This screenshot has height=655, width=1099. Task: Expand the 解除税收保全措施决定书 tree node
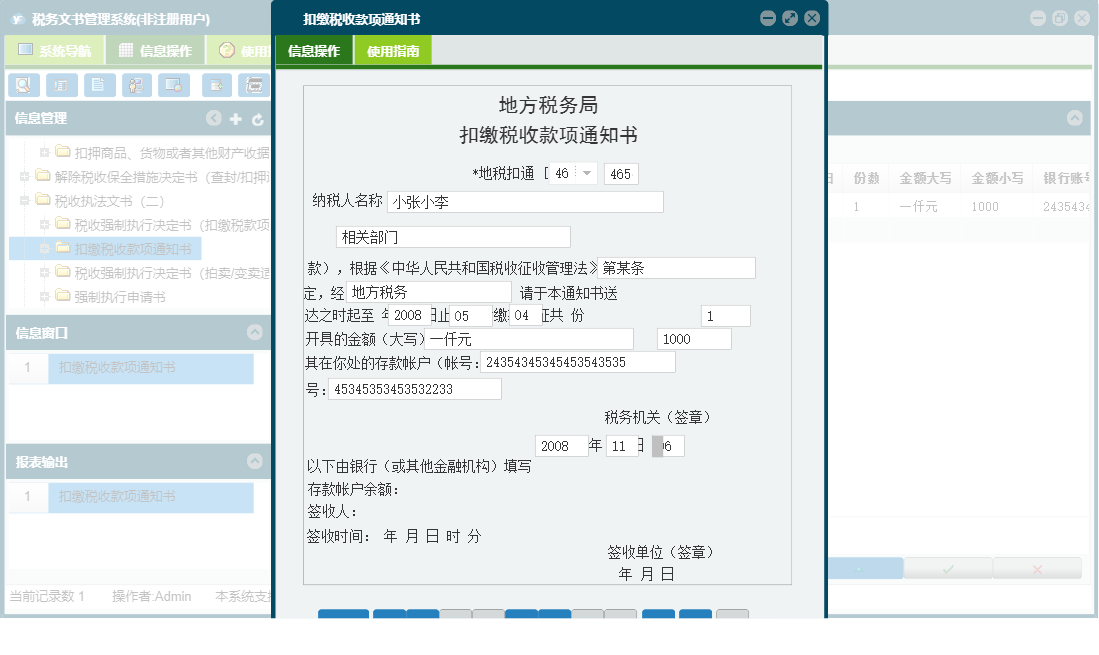24,177
